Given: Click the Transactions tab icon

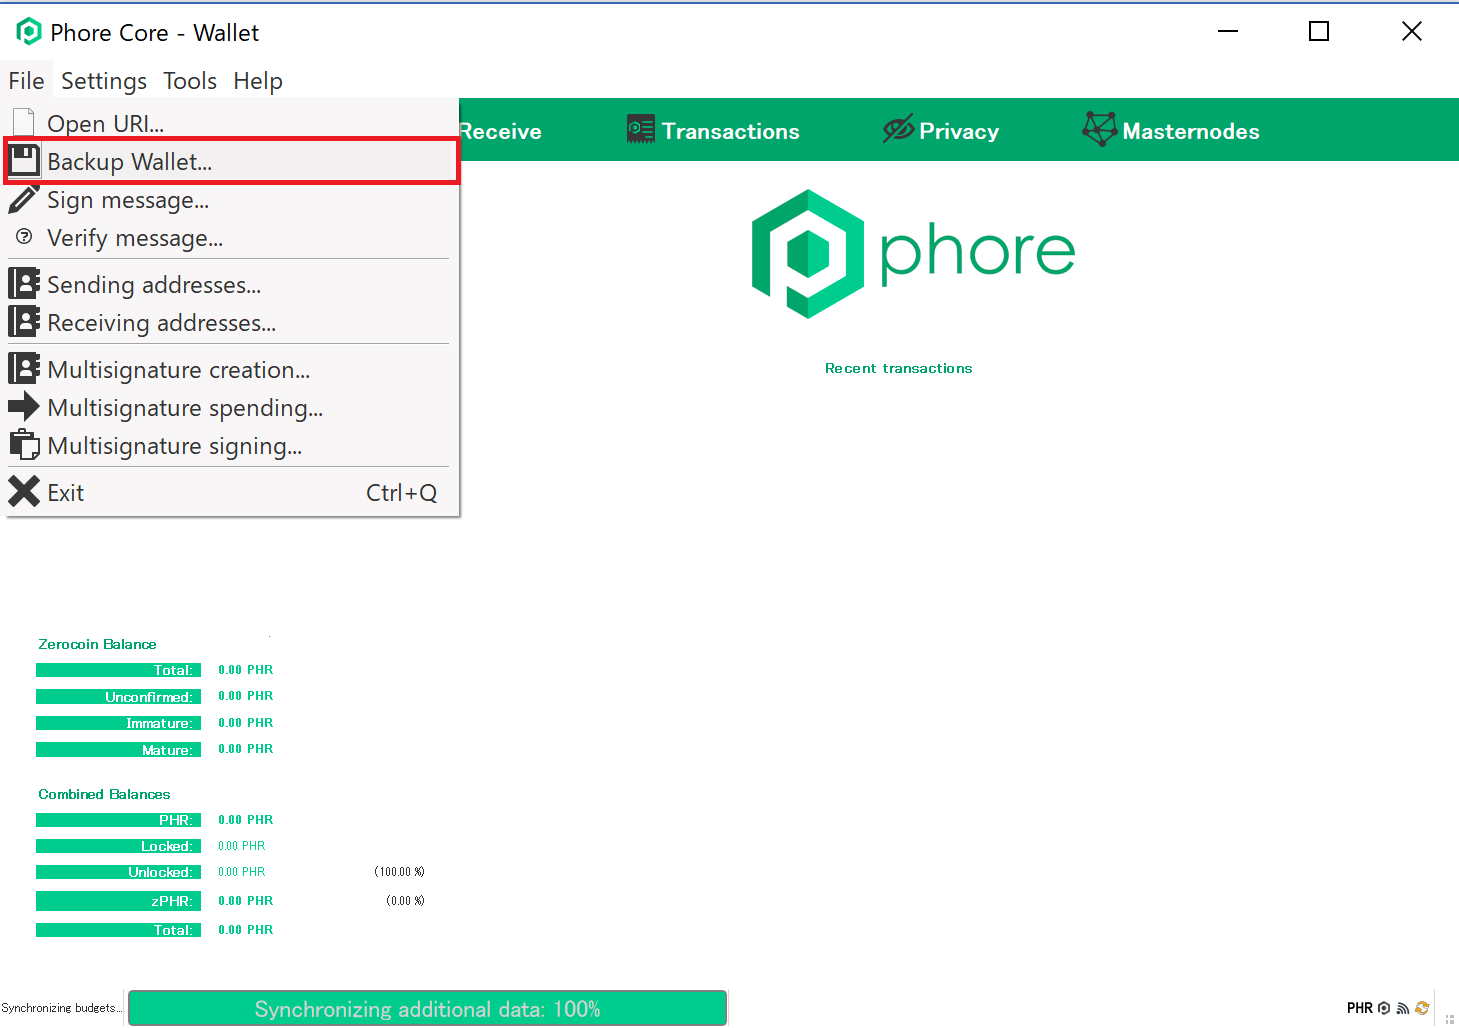Looking at the screenshot, I should click(x=640, y=129).
